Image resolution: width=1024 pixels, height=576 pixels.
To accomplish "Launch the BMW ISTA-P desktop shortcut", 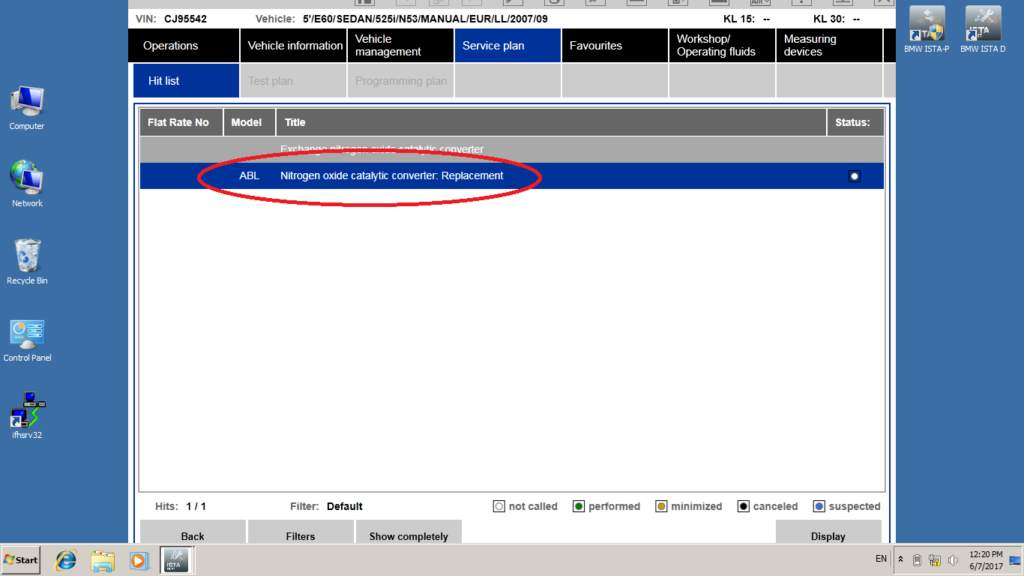I will 927,29.
